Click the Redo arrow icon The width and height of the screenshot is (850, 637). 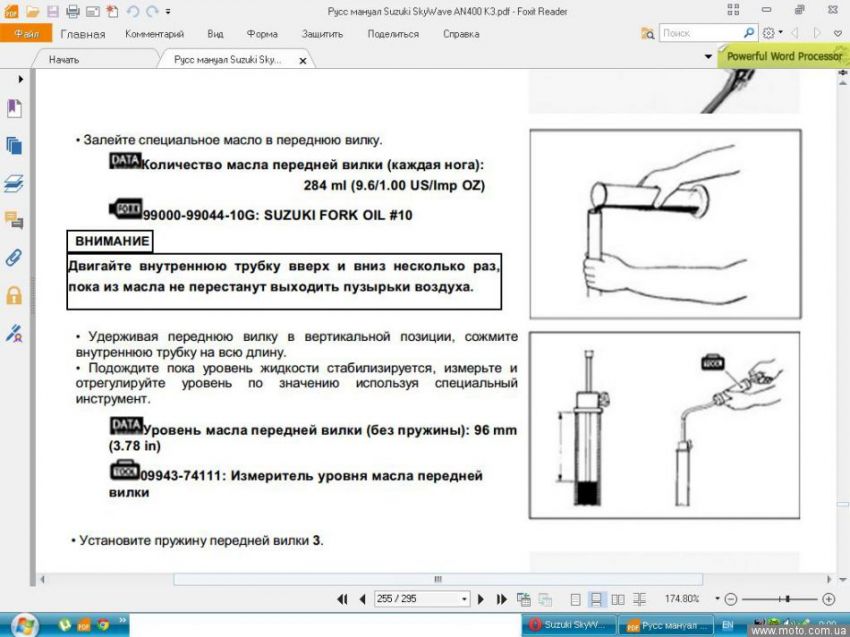click(x=152, y=11)
